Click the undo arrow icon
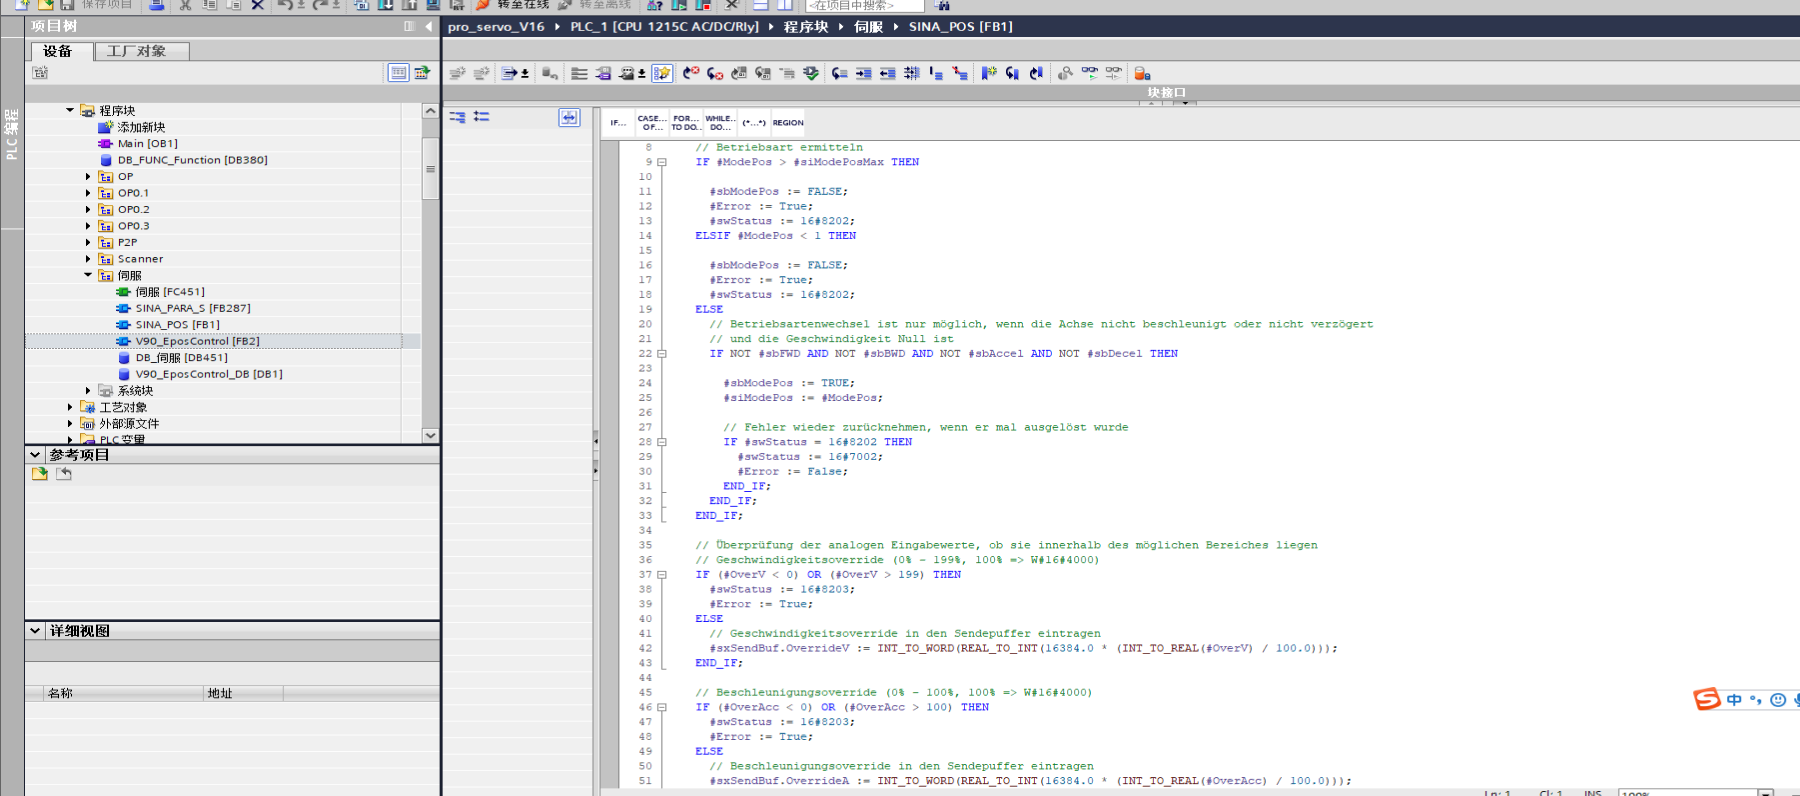Image resolution: width=1800 pixels, height=796 pixels. click(285, 5)
